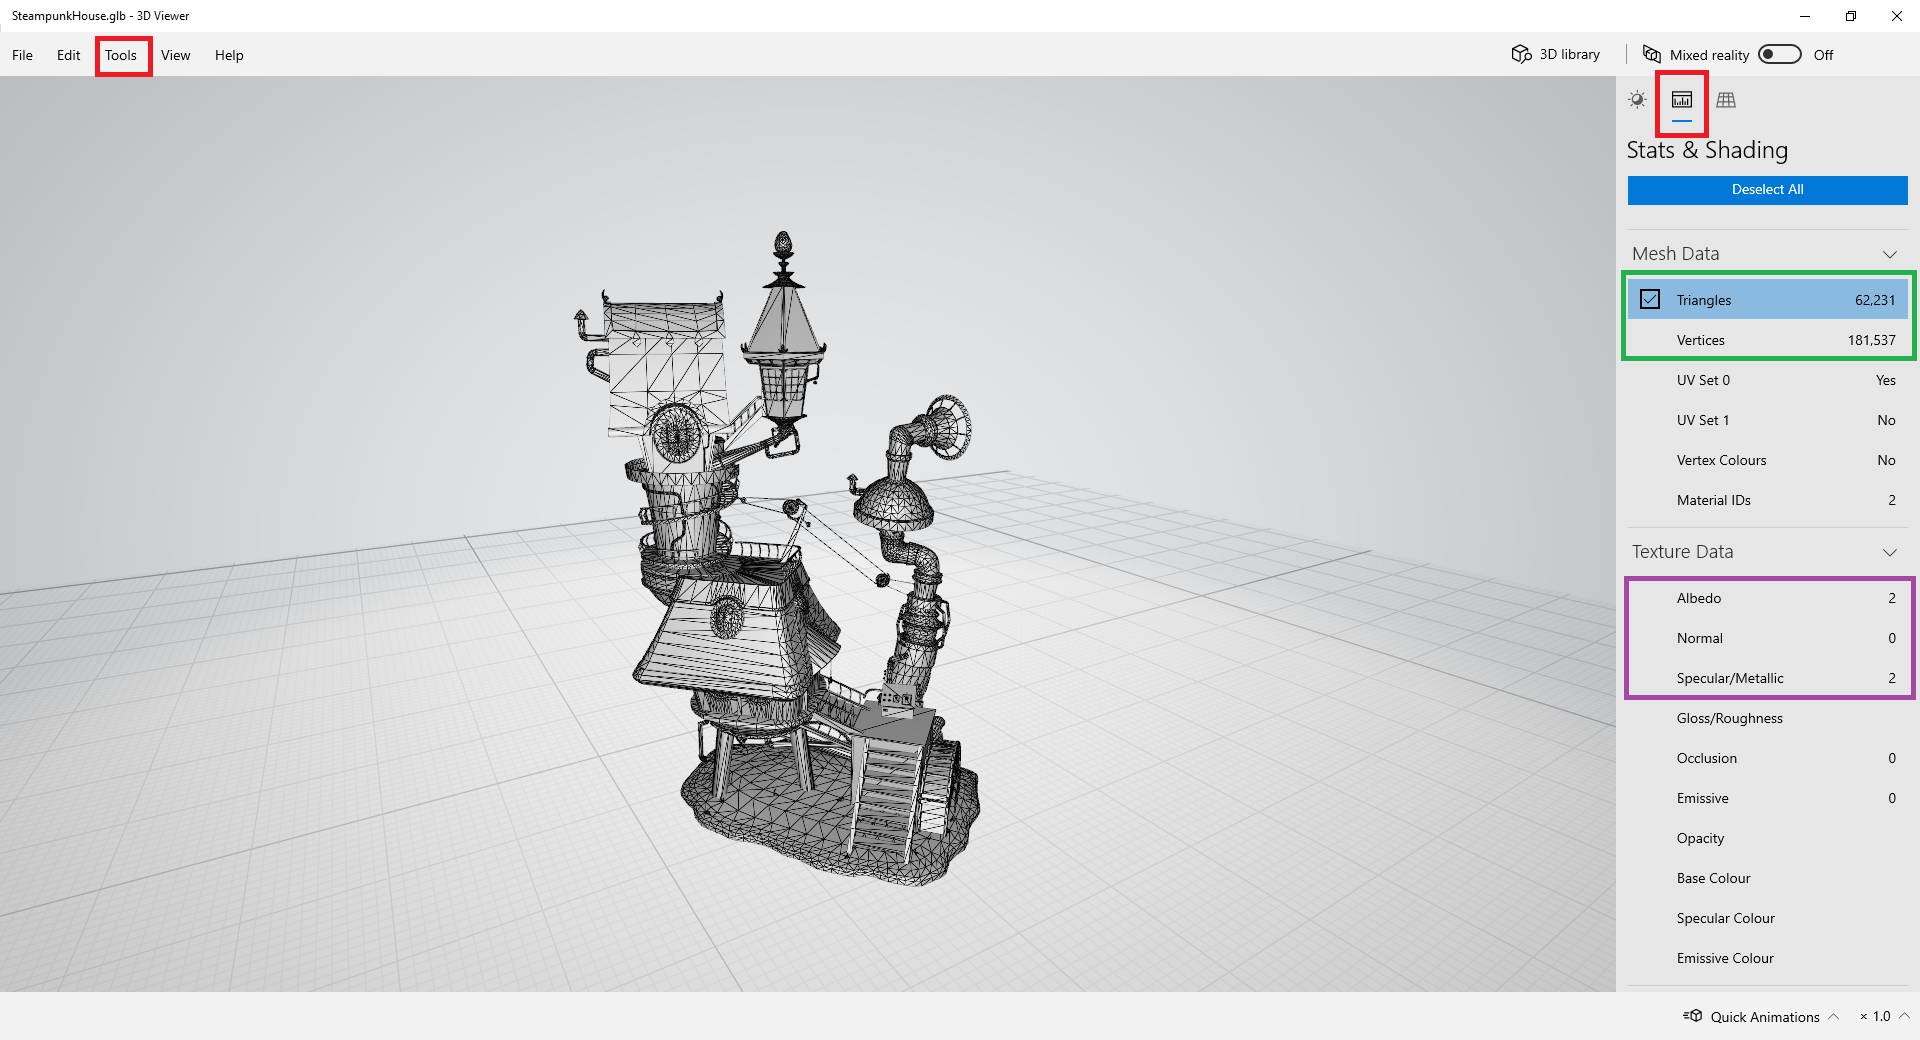The image size is (1920, 1040).
Task: Select the Normal texture row
Action: 1767,638
